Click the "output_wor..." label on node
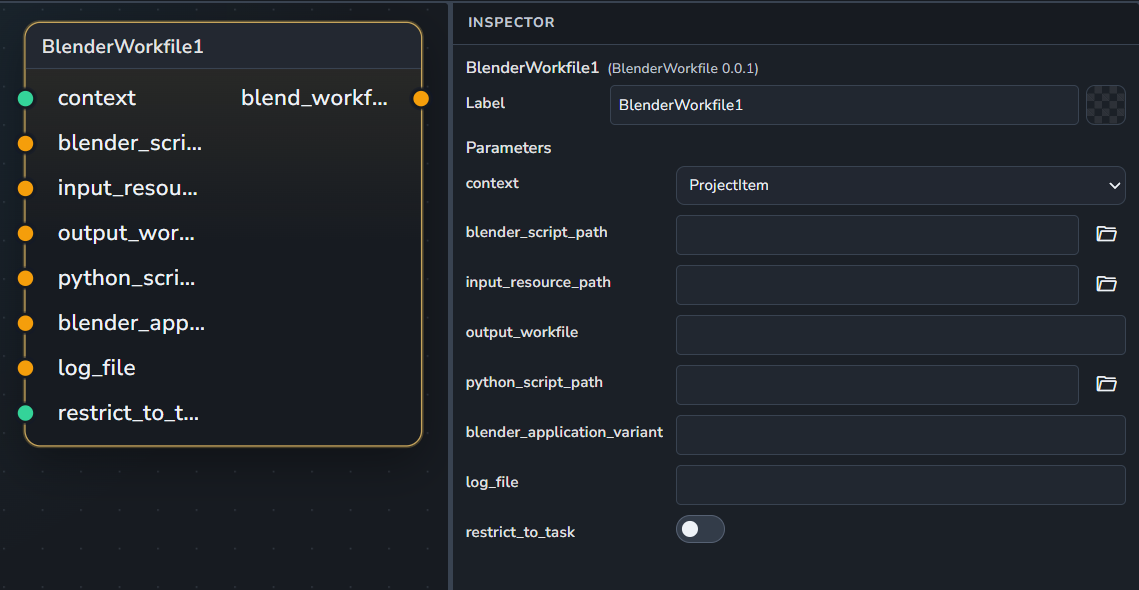1139x590 pixels. (x=126, y=233)
